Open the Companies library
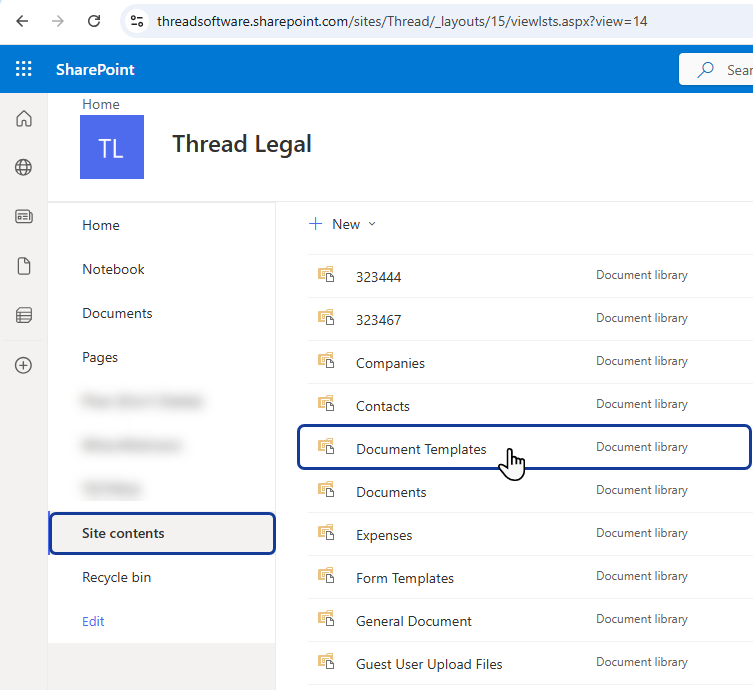The width and height of the screenshot is (753, 690). 390,363
